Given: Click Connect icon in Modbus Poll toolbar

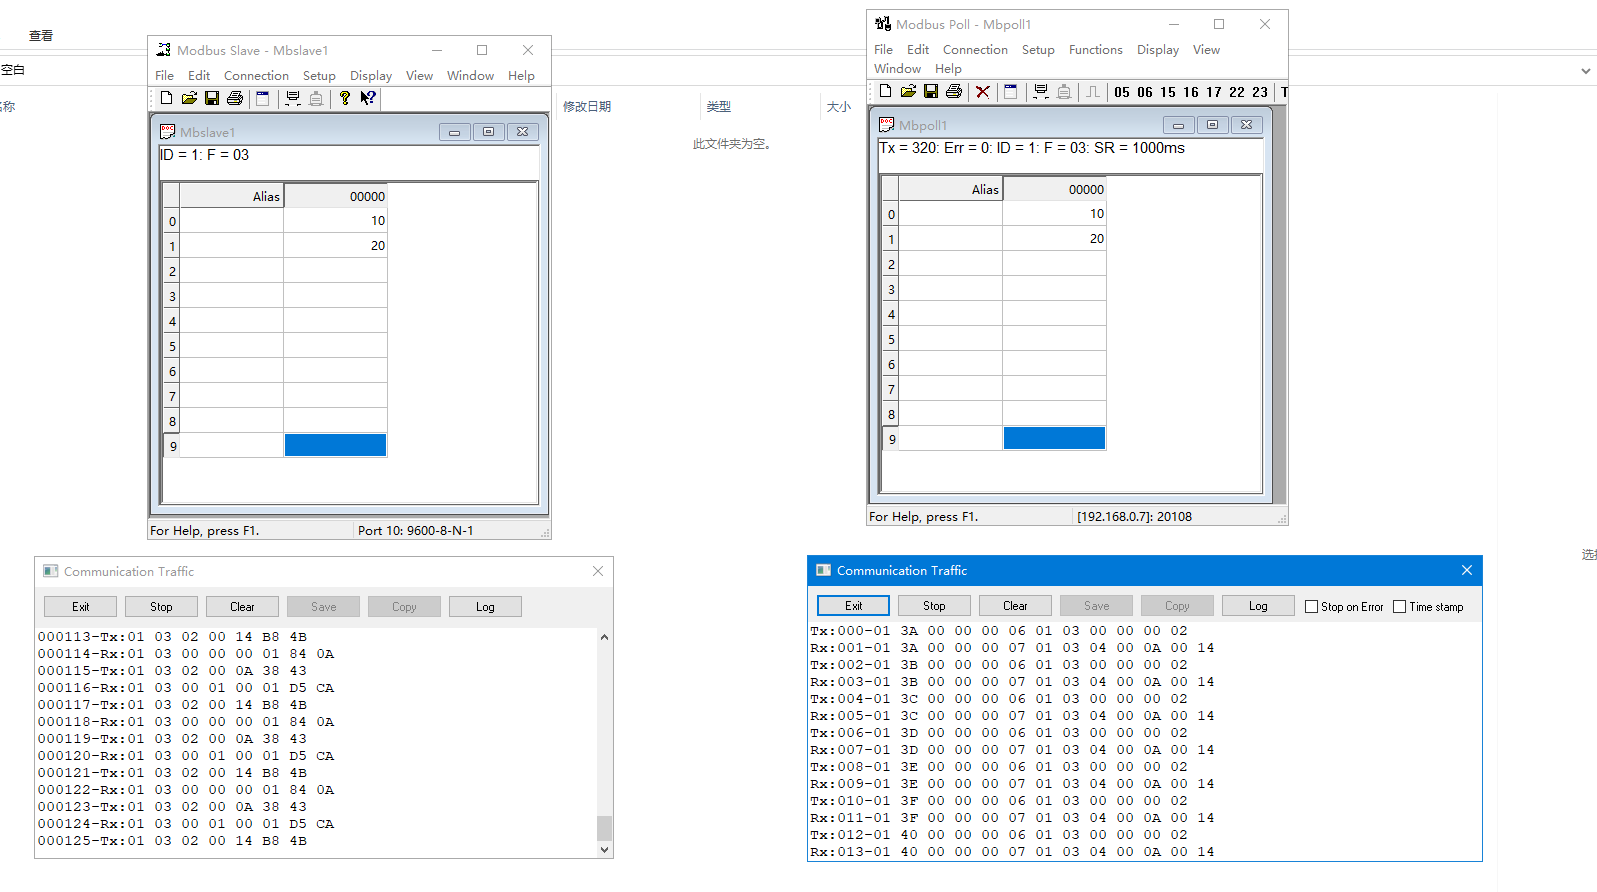Looking at the screenshot, I should (x=1041, y=91).
